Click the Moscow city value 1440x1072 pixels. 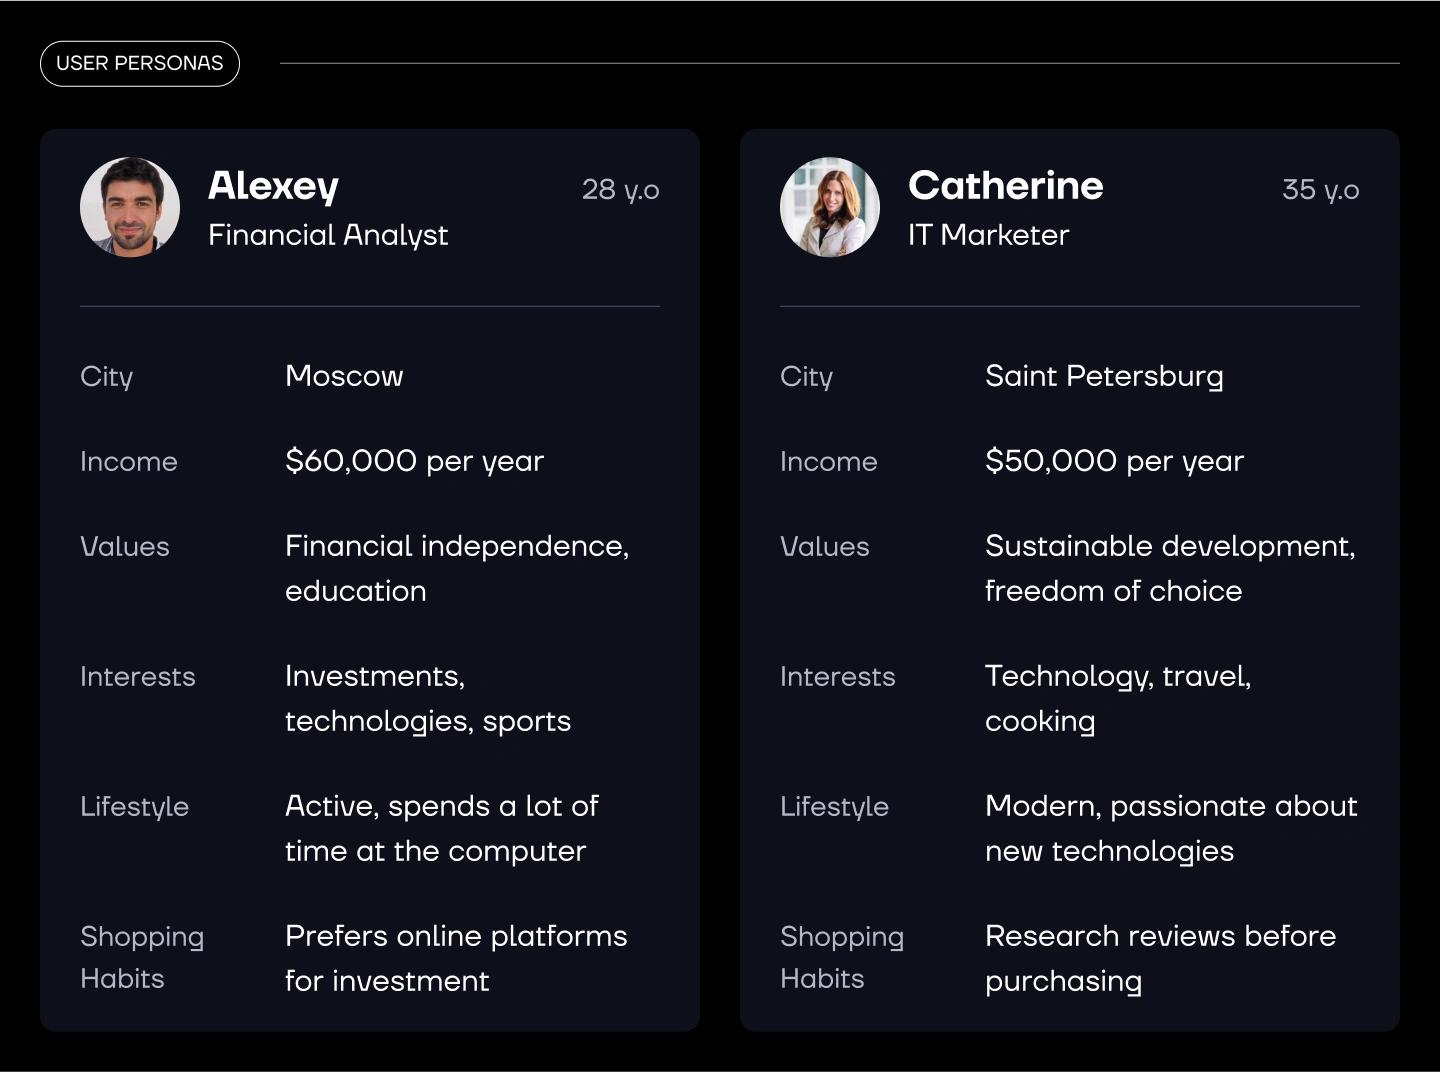pos(344,376)
